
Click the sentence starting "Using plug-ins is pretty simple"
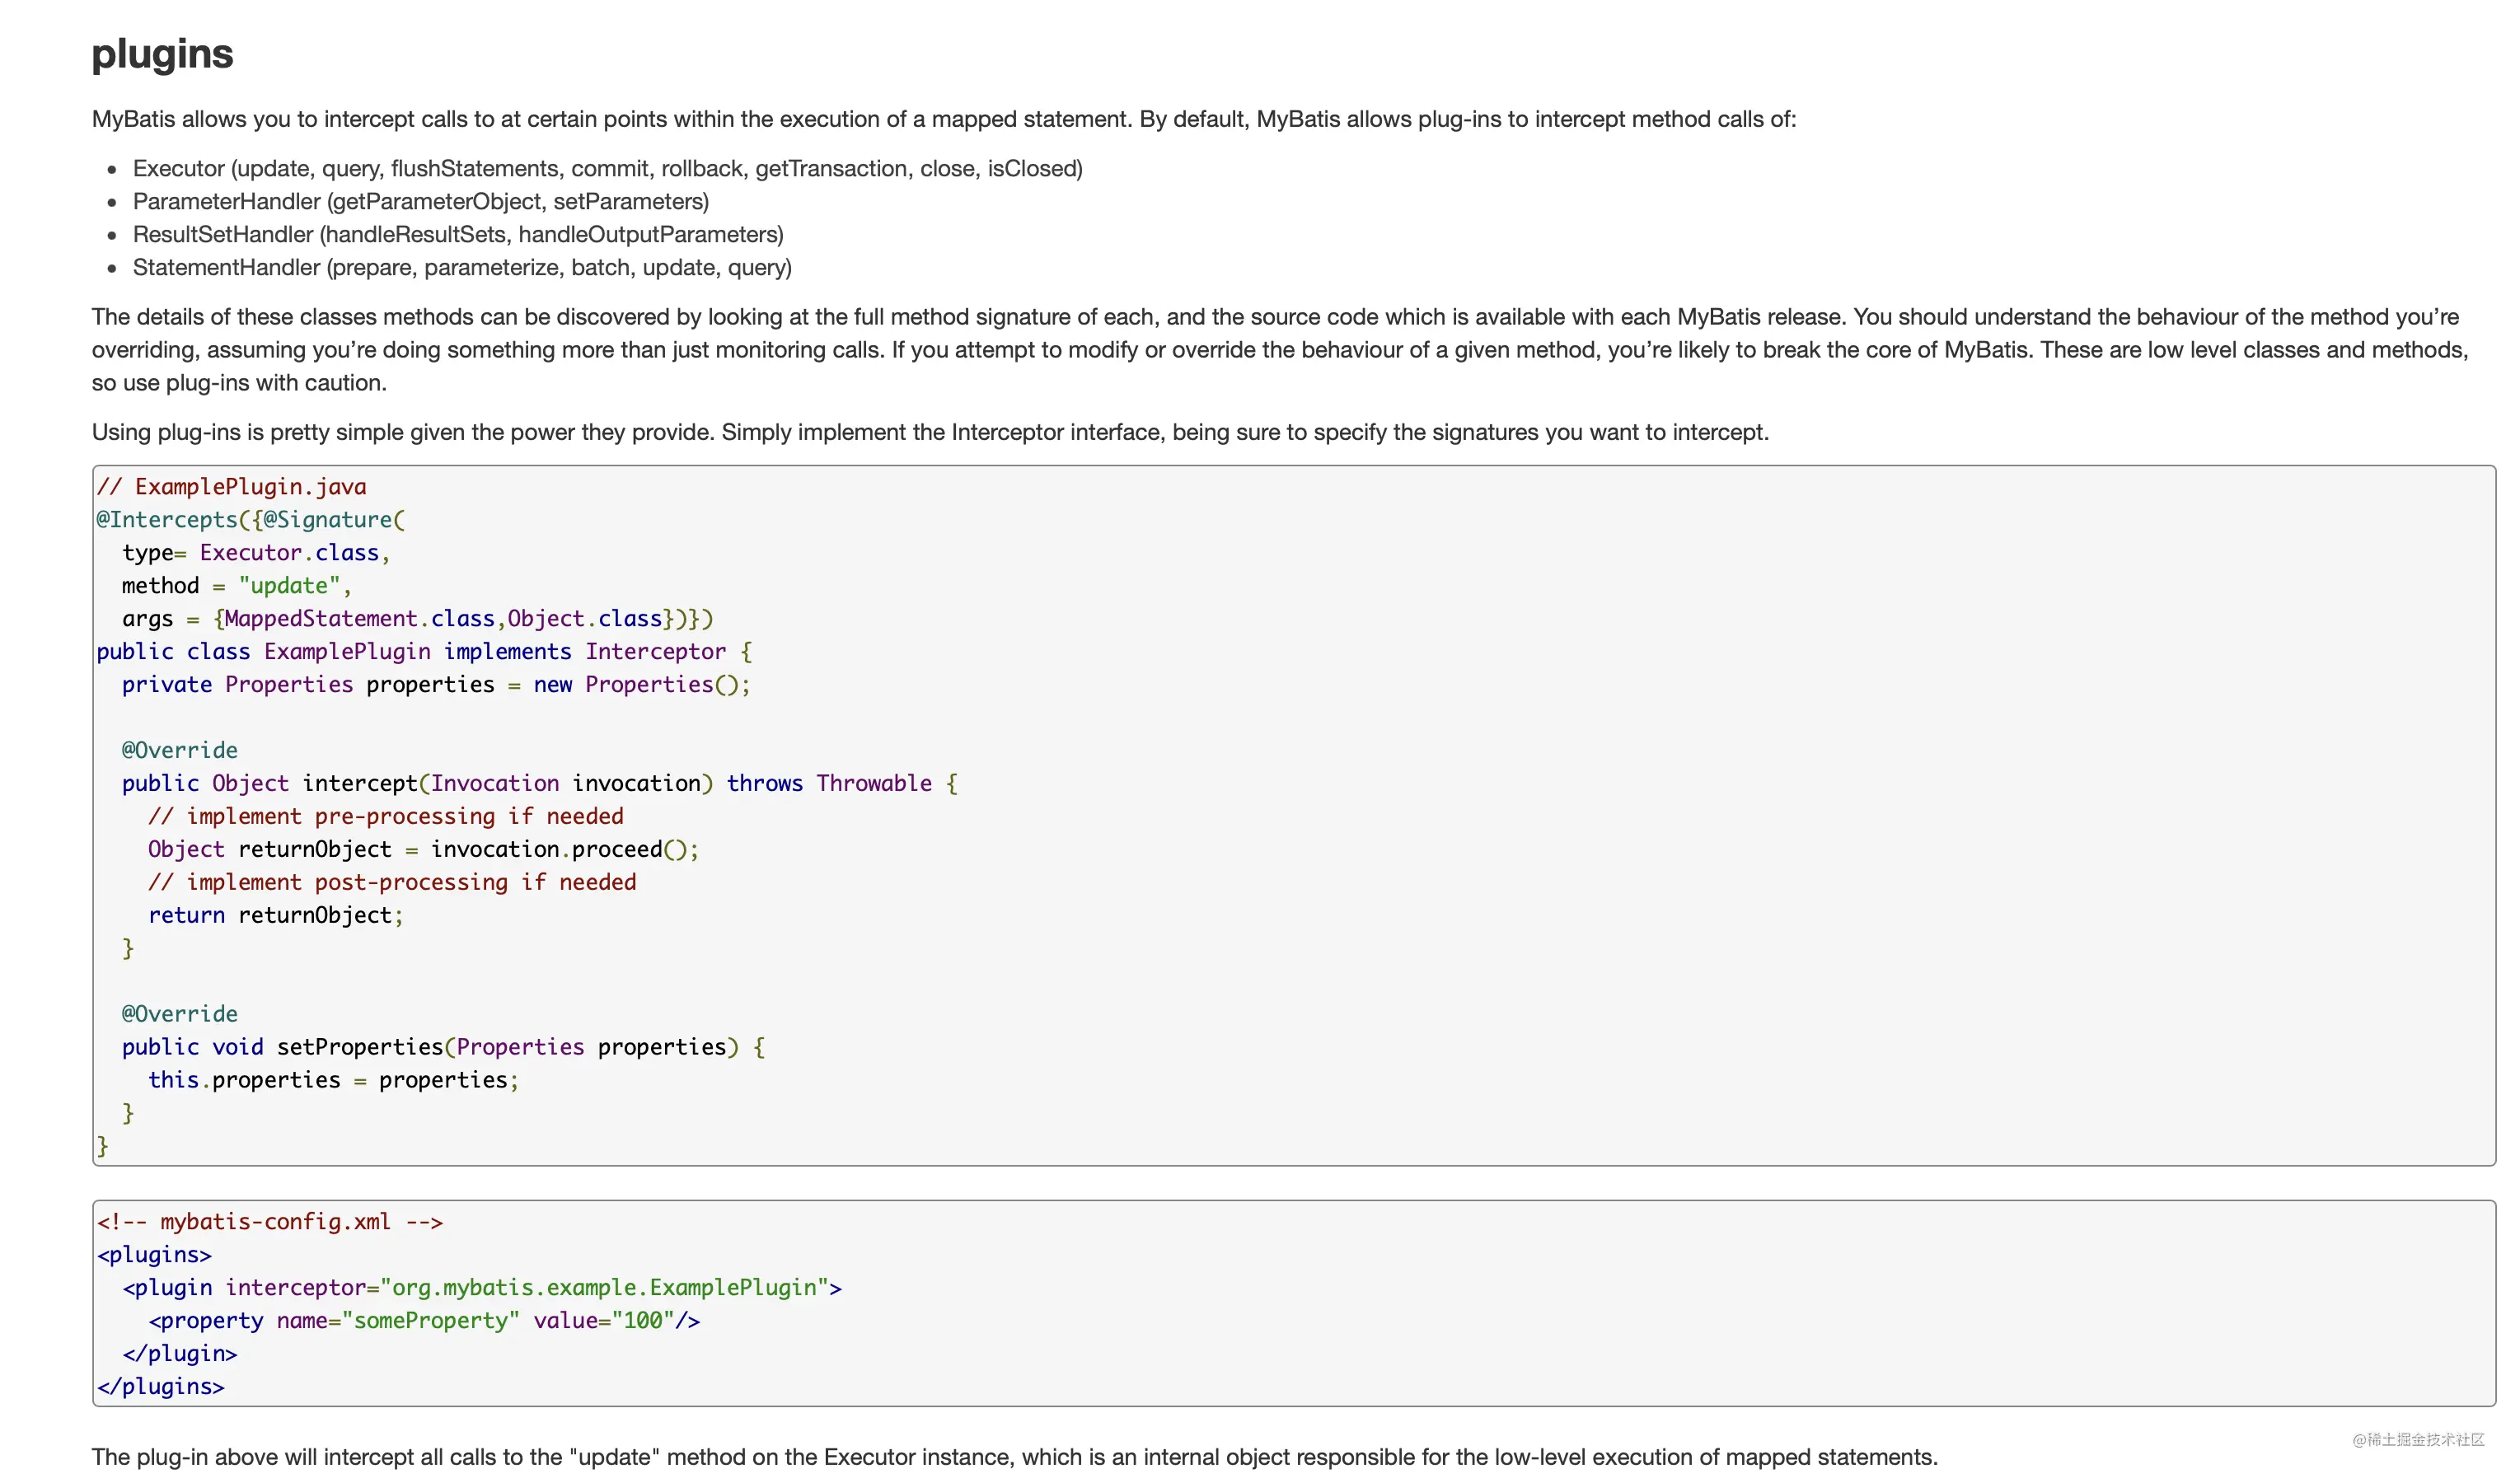(930, 432)
